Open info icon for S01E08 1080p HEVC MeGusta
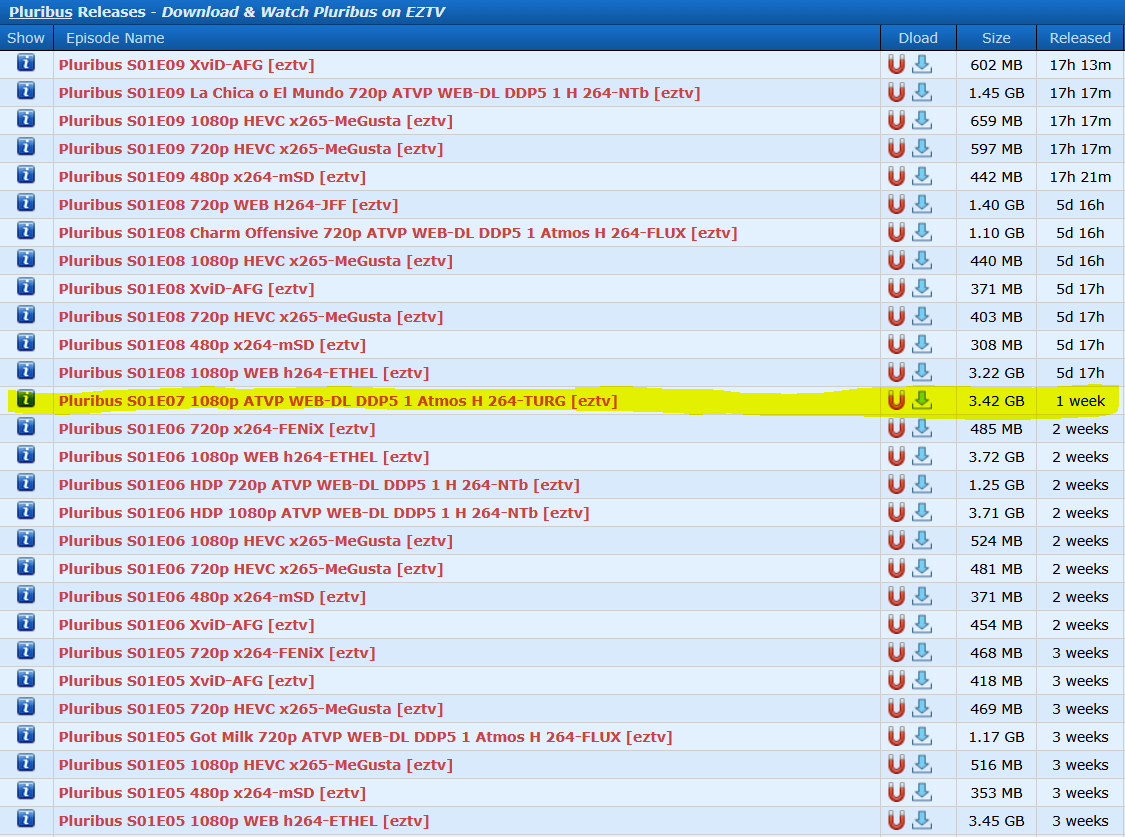The height and width of the screenshot is (837, 1125). [x=26, y=259]
